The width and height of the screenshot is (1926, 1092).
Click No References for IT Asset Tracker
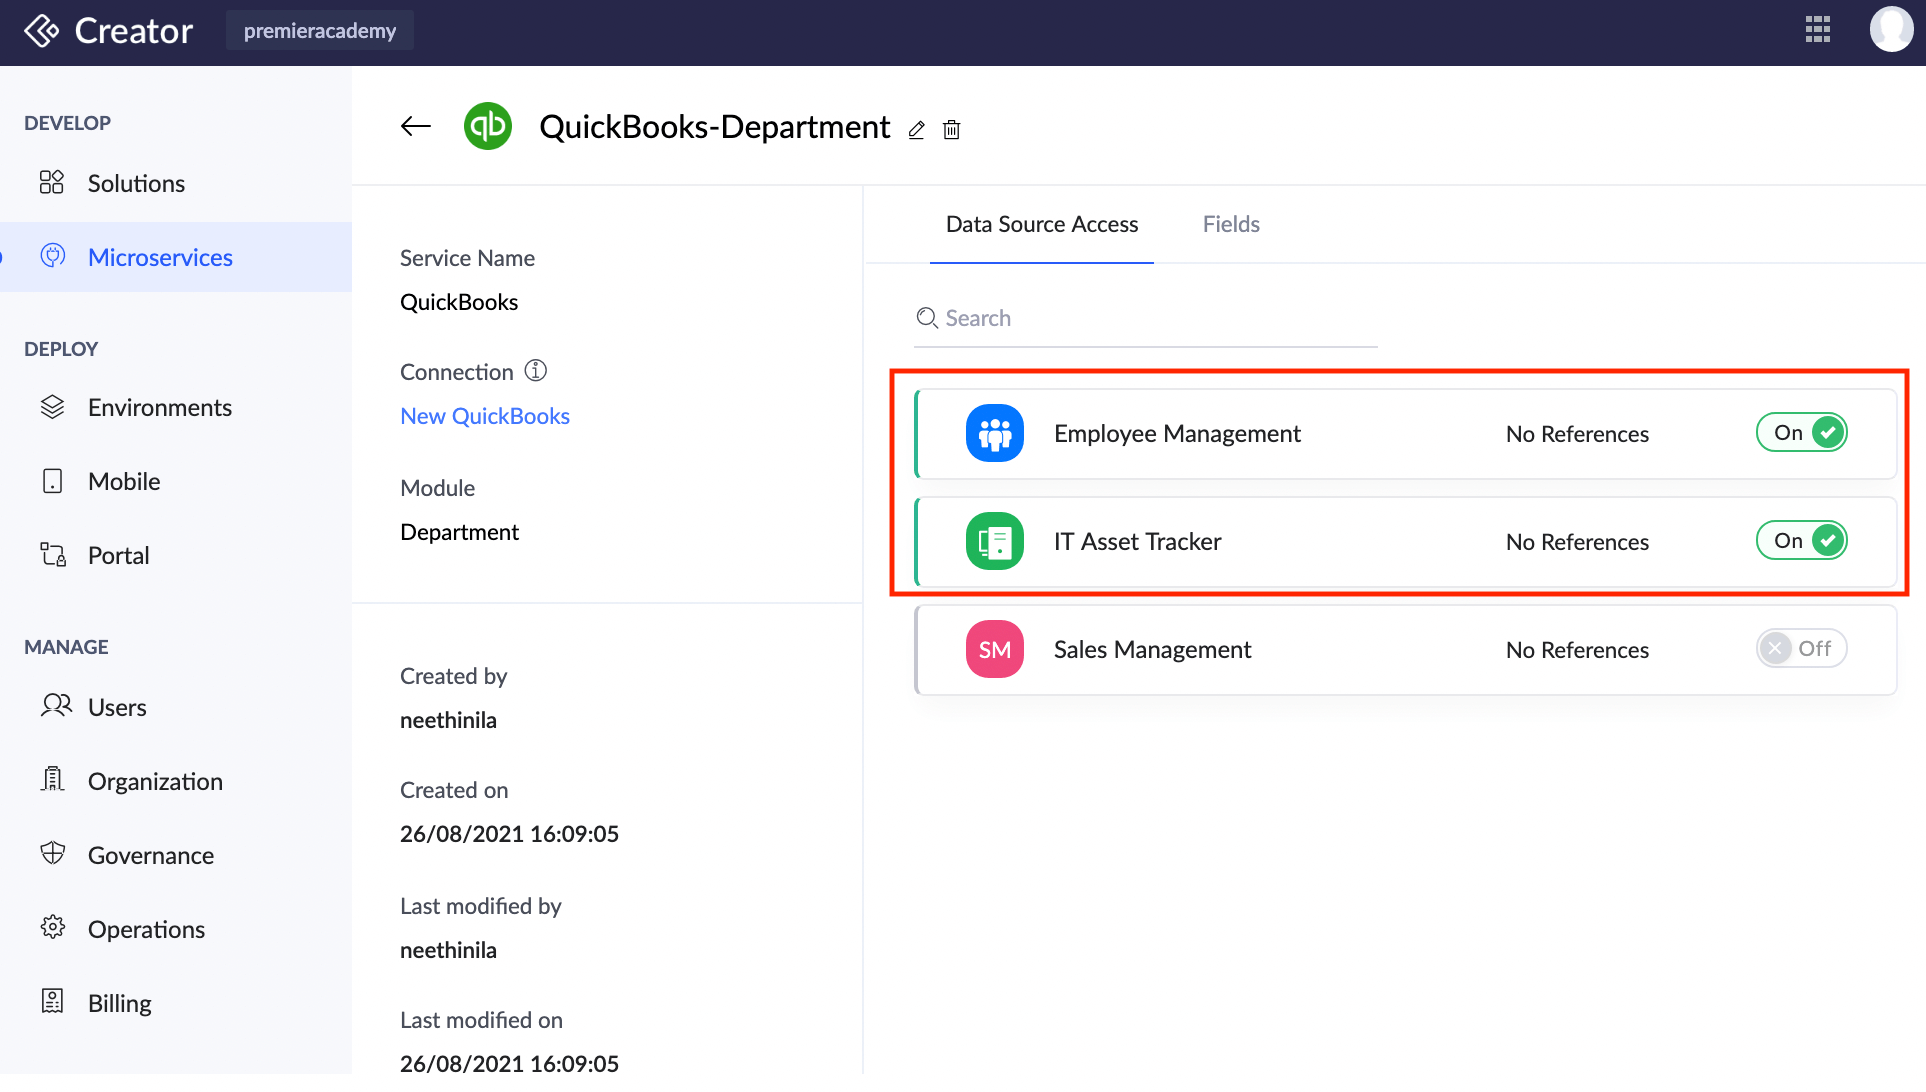[x=1577, y=541]
